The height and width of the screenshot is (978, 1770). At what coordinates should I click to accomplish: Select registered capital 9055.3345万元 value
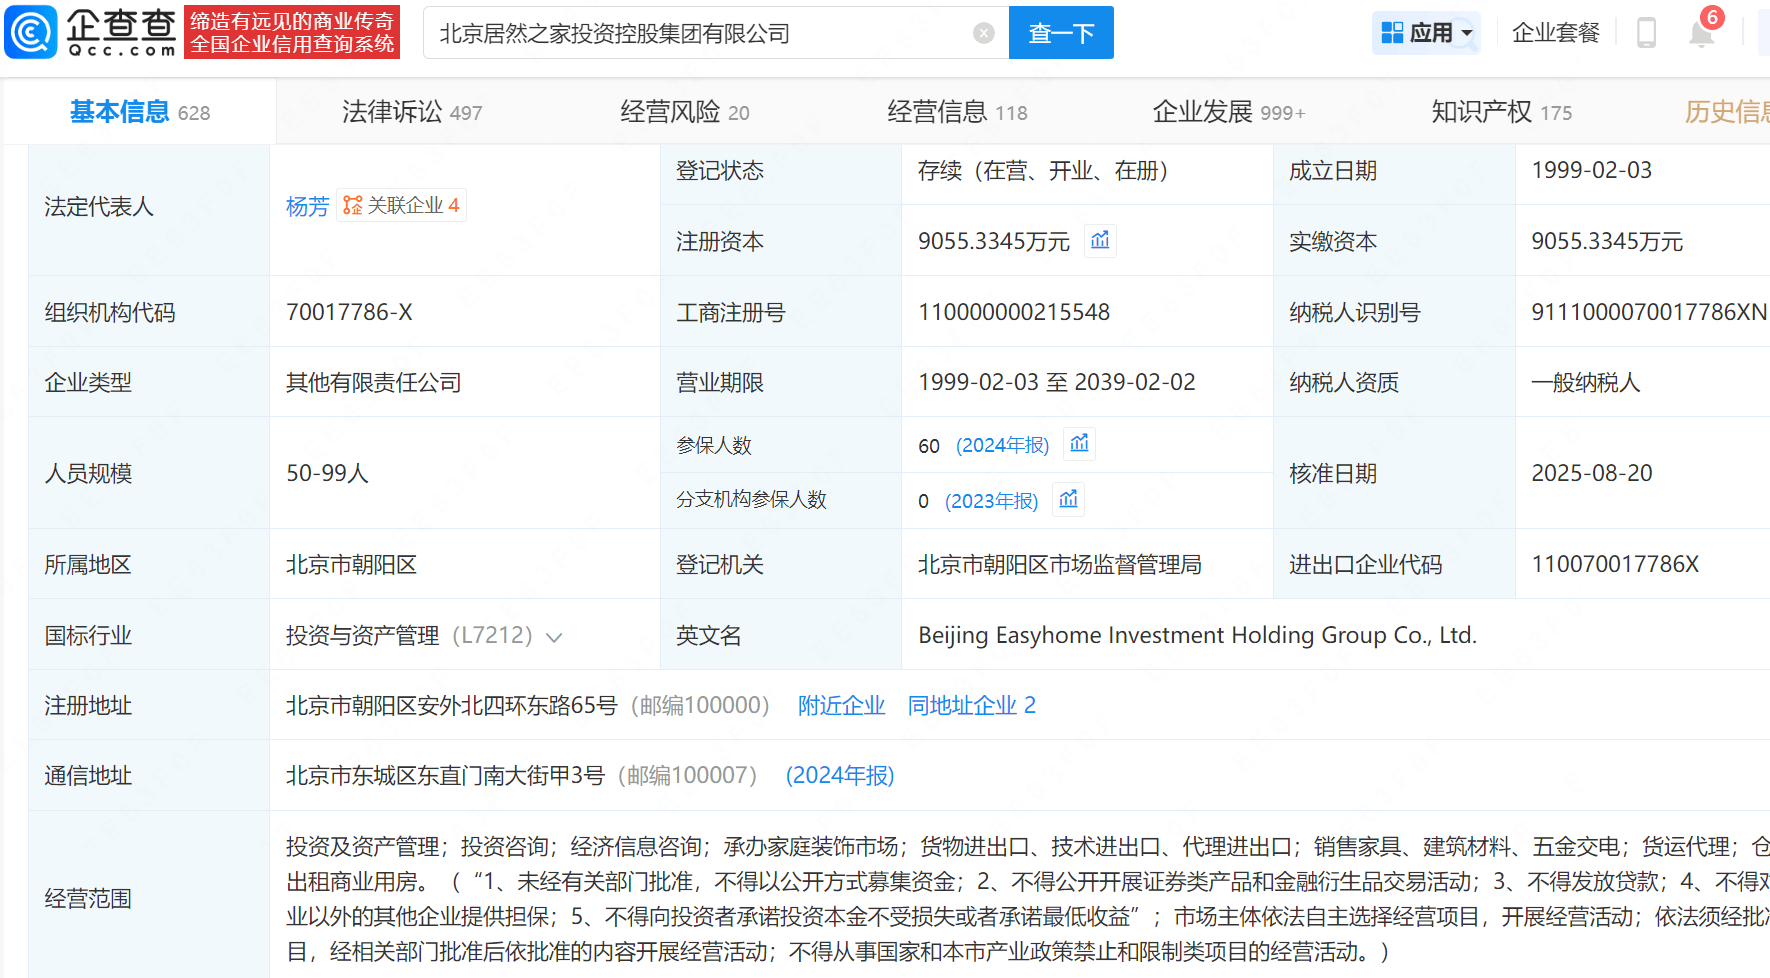point(994,241)
